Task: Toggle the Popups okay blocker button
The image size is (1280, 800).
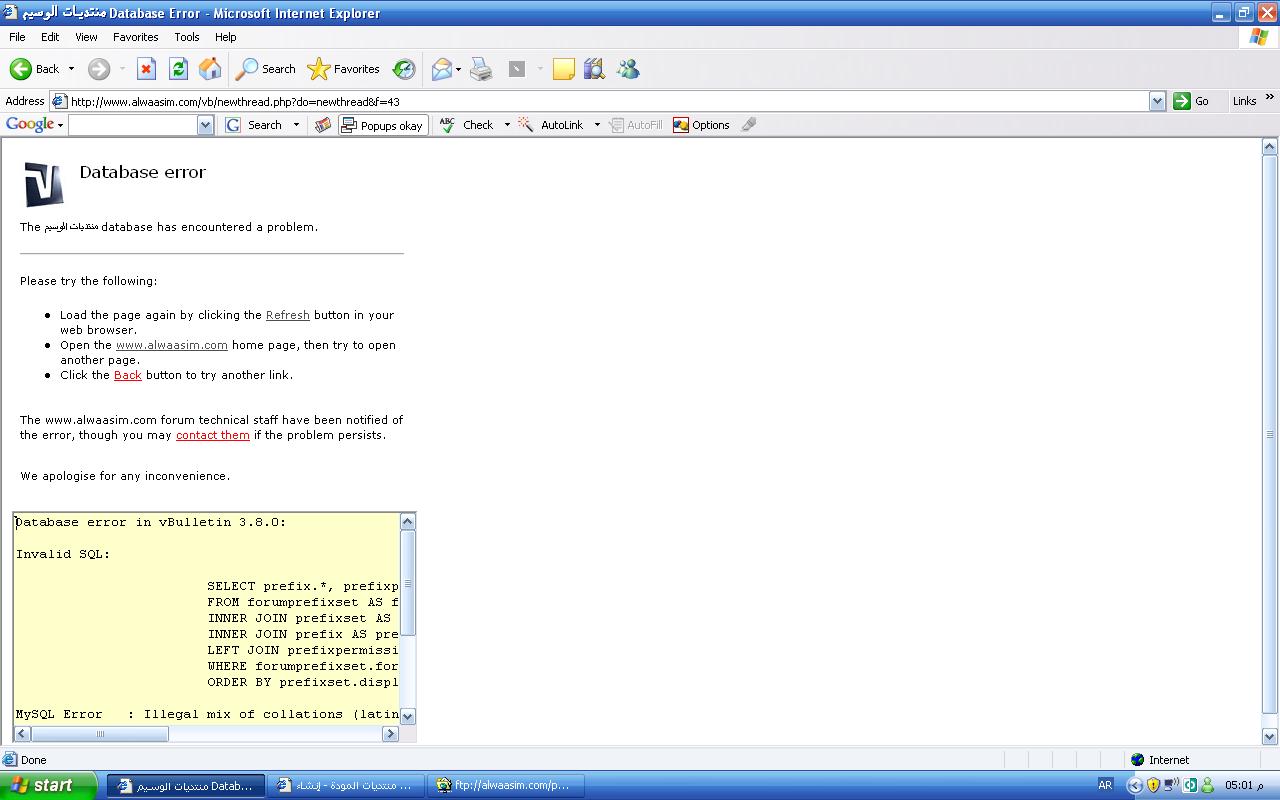Action: click(383, 125)
